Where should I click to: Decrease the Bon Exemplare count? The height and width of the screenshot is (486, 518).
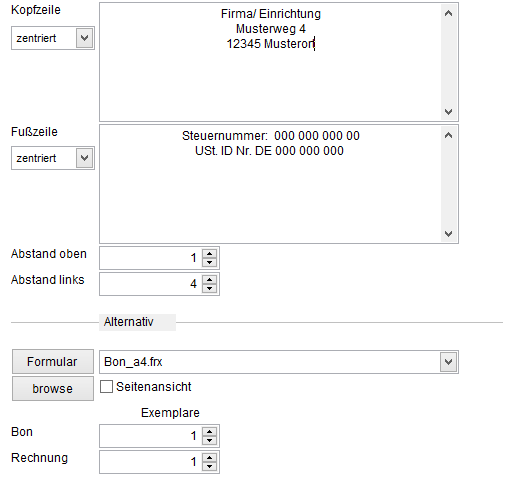pos(209,440)
